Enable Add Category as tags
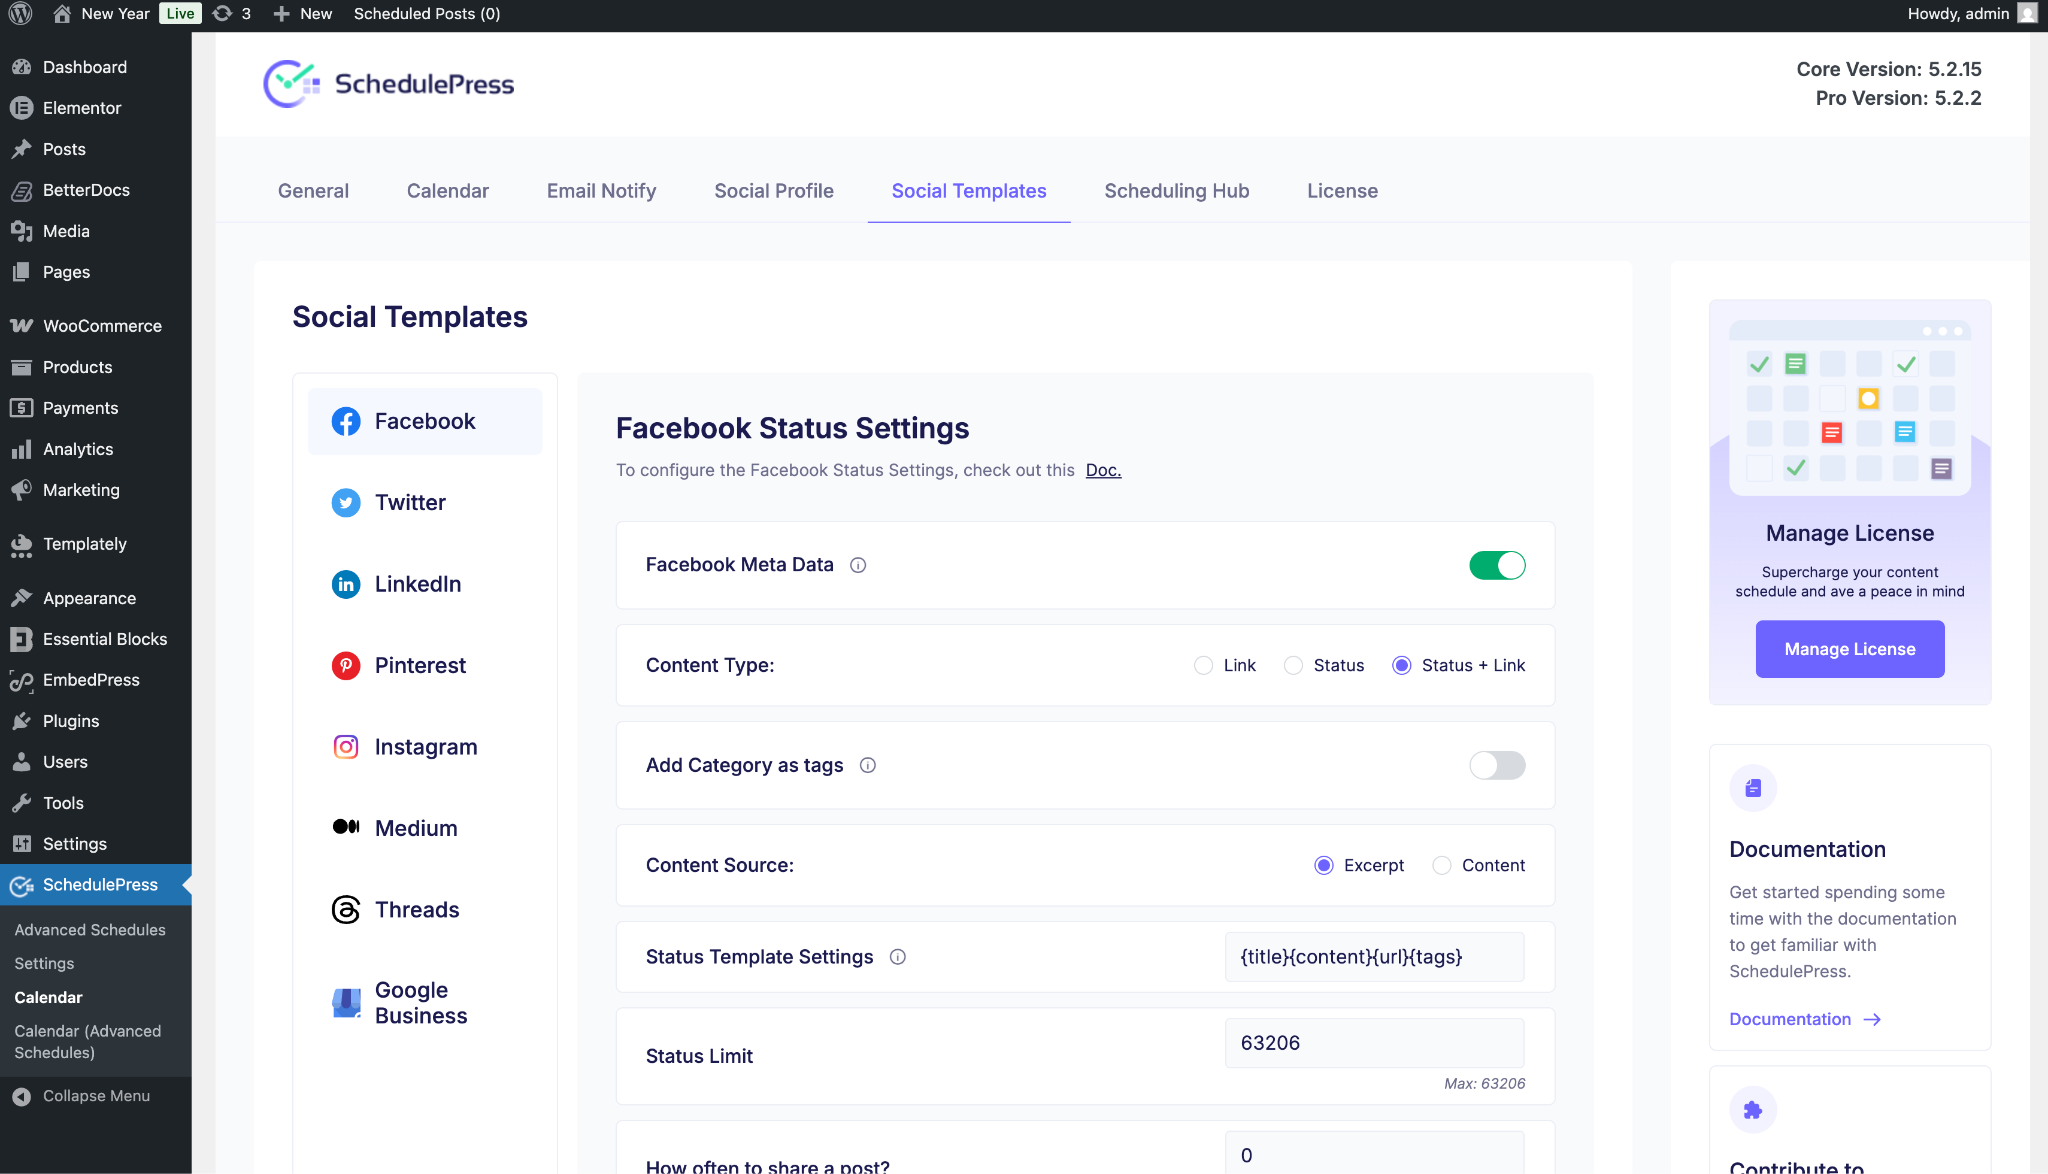The width and height of the screenshot is (2048, 1174). [x=1496, y=765]
